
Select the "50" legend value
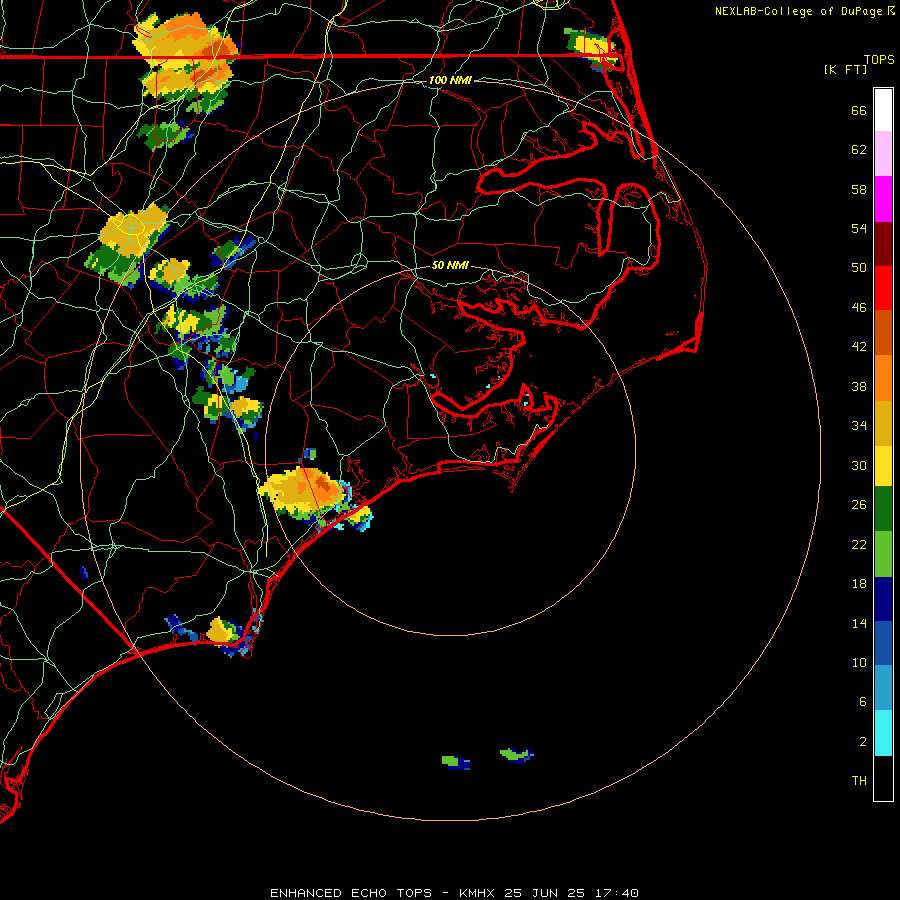tap(859, 267)
